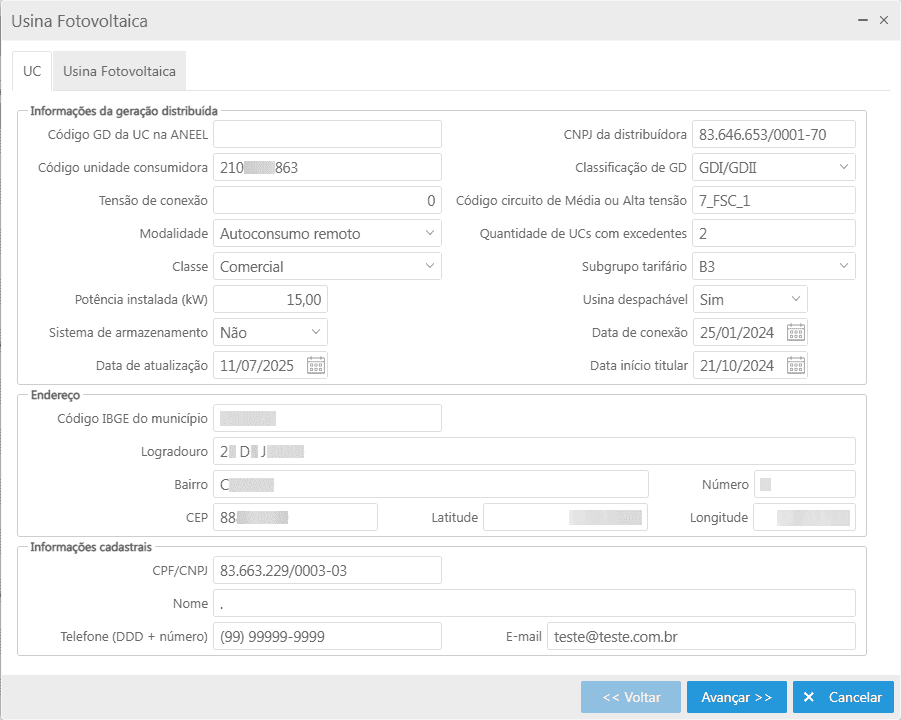Image resolution: width=901 pixels, height=720 pixels.
Task: Open the Classe dropdown
Action: tap(429, 266)
